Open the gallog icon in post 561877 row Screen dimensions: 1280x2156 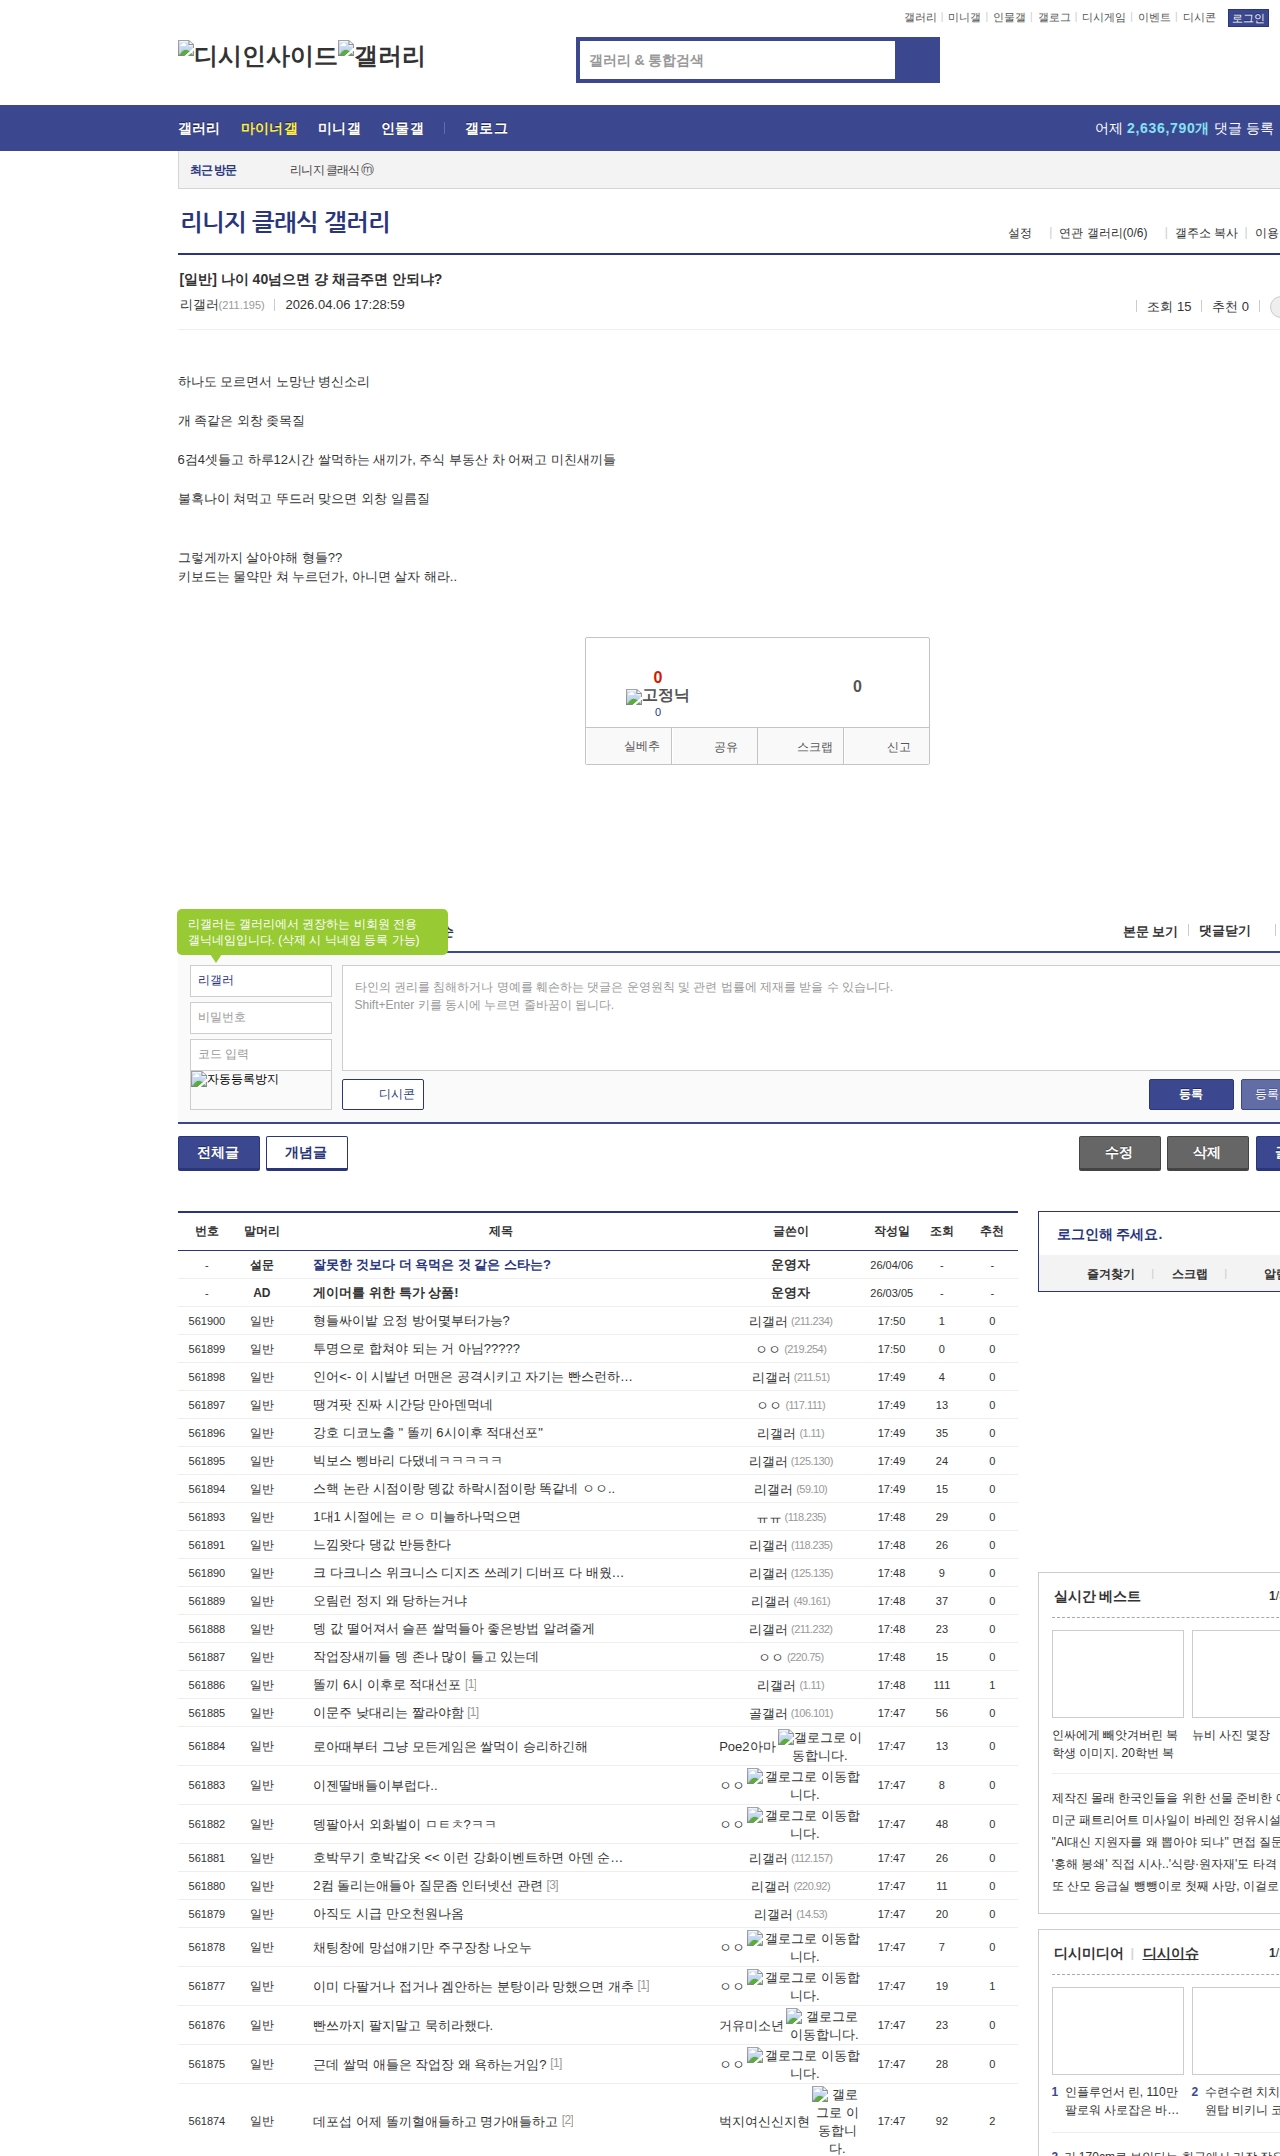click(804, 1986)
